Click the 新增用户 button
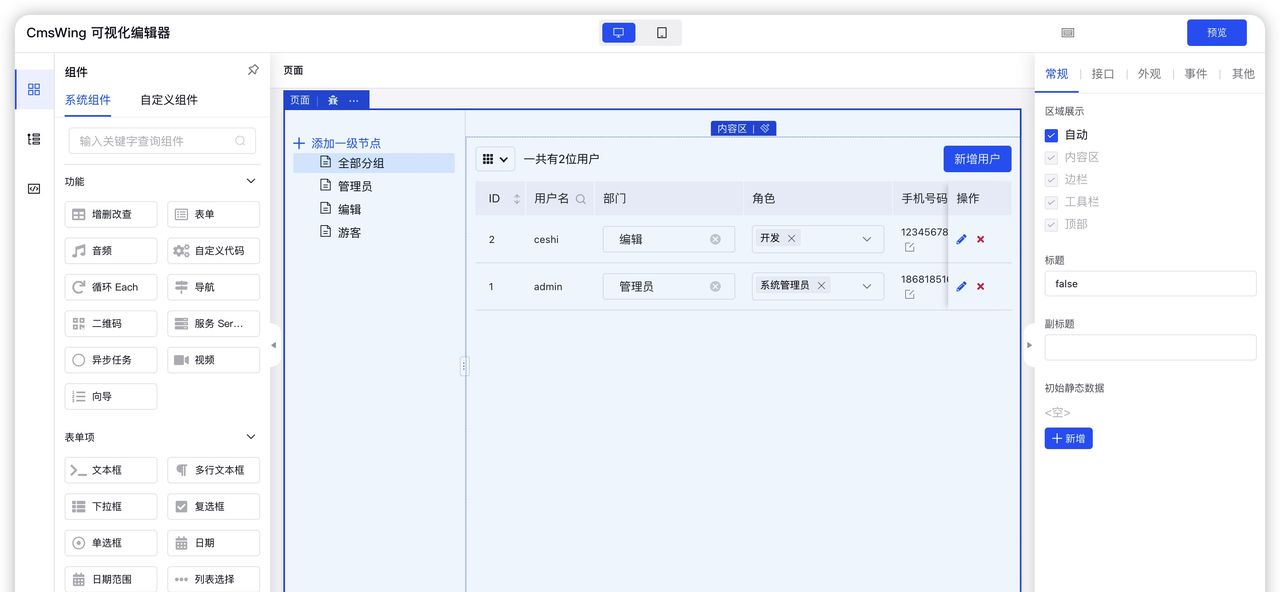This screenshot has width=1280, height=592. point(977,158)
